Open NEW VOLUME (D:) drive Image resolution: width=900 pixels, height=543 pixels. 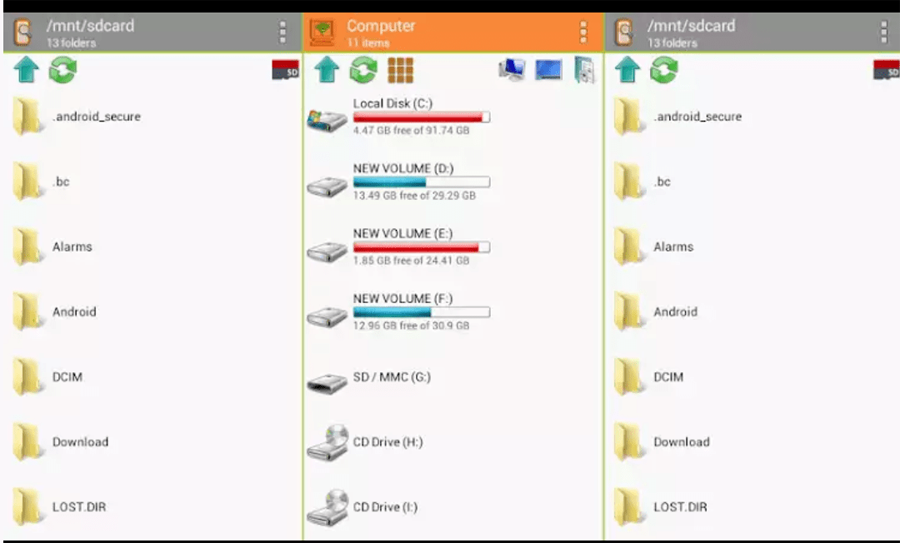(x=453, y=182)
